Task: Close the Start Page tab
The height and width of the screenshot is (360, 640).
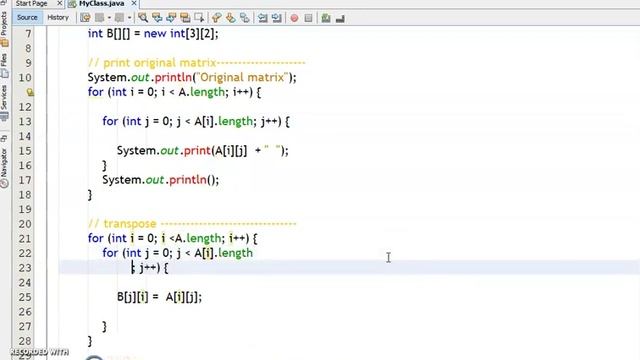Action: [60, 3]
